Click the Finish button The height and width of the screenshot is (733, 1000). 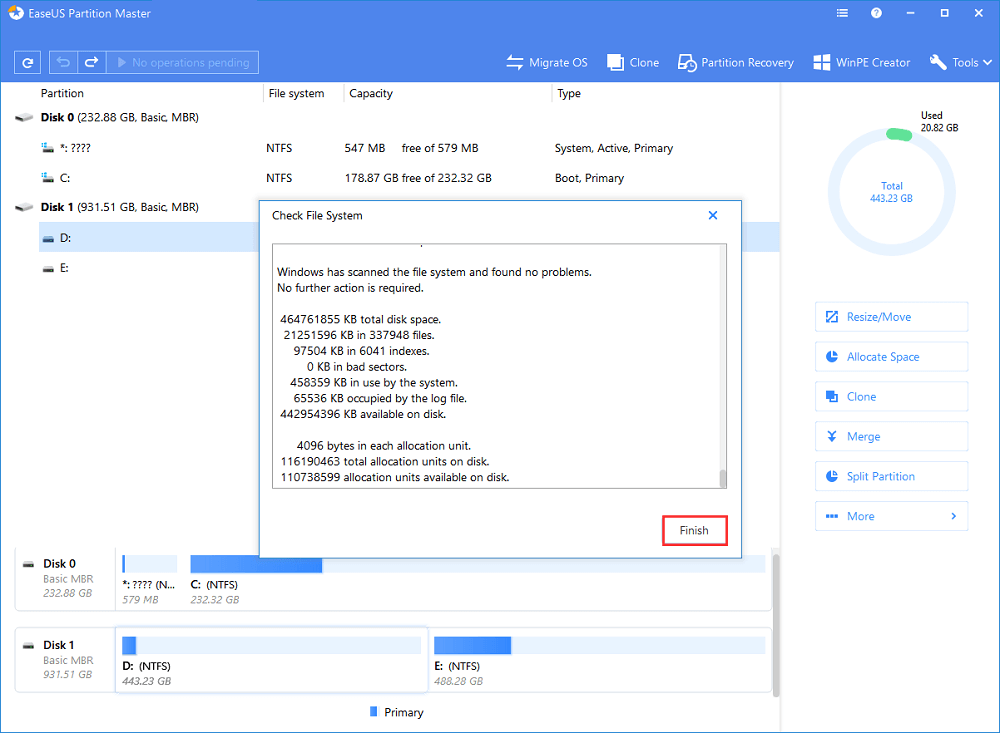tap(695, 531)
